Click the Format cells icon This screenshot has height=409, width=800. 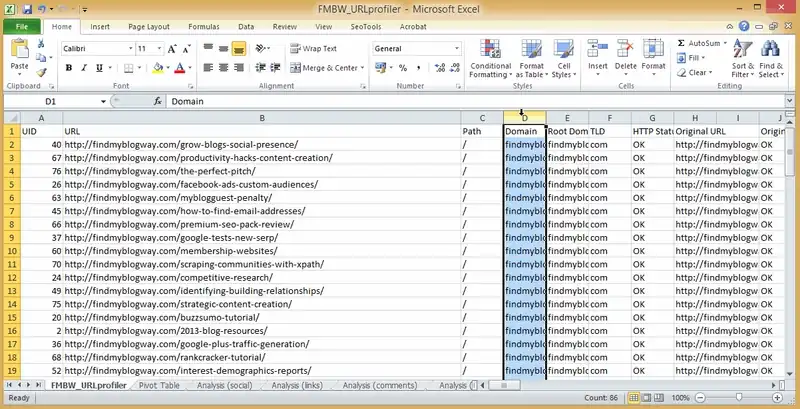653,49
